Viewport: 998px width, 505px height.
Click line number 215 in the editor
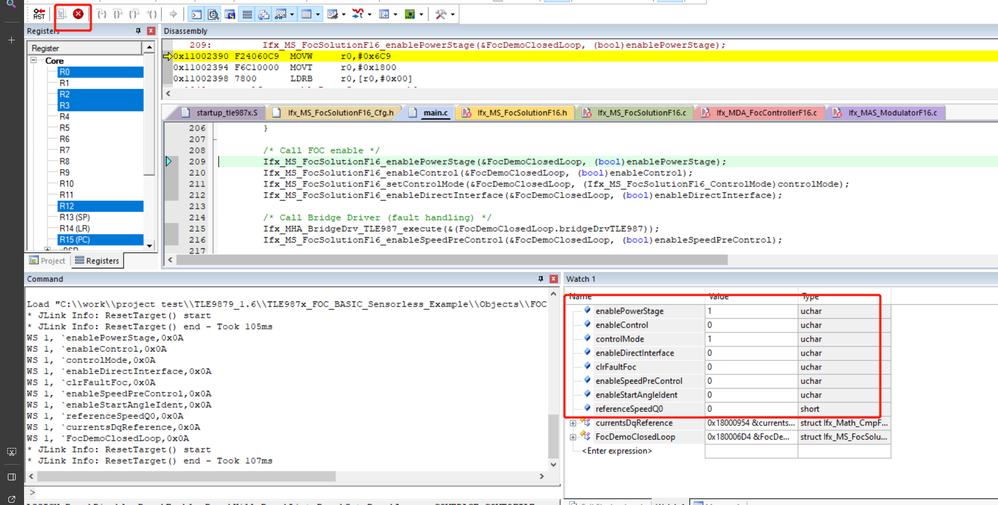click(x=197, y=229)
